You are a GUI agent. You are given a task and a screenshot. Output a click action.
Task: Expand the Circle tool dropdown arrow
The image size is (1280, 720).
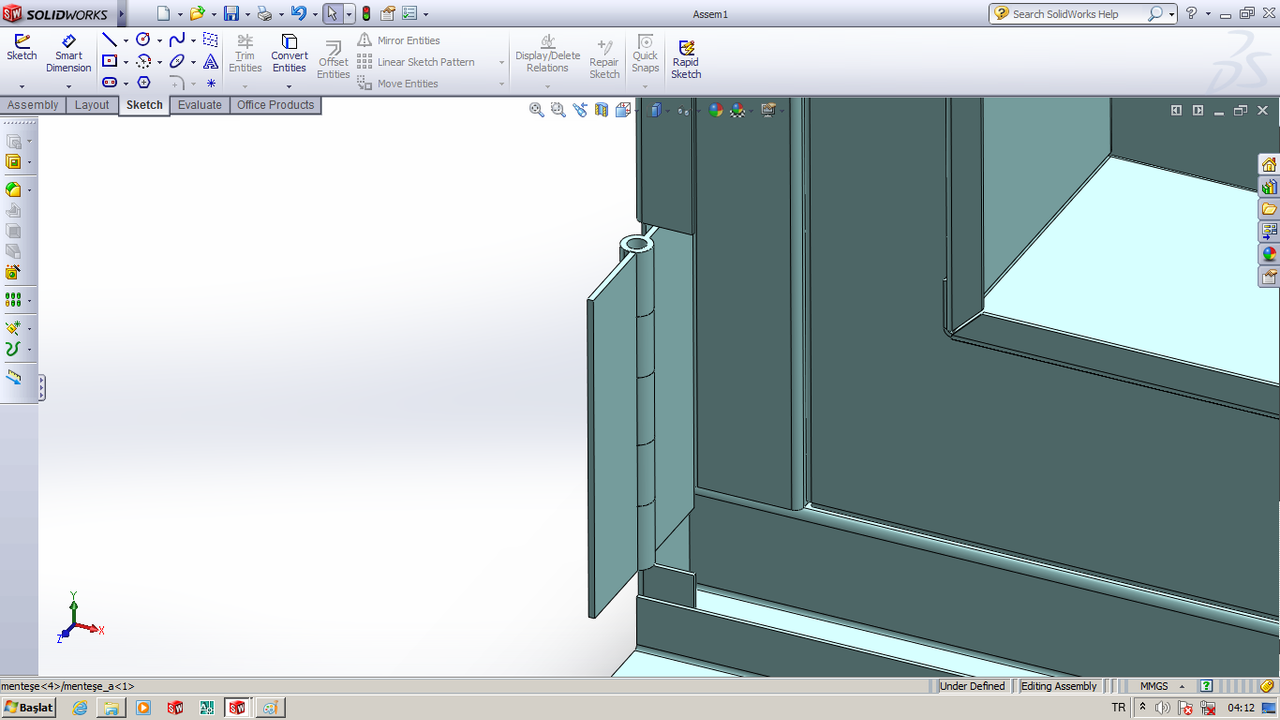[160, 41]
